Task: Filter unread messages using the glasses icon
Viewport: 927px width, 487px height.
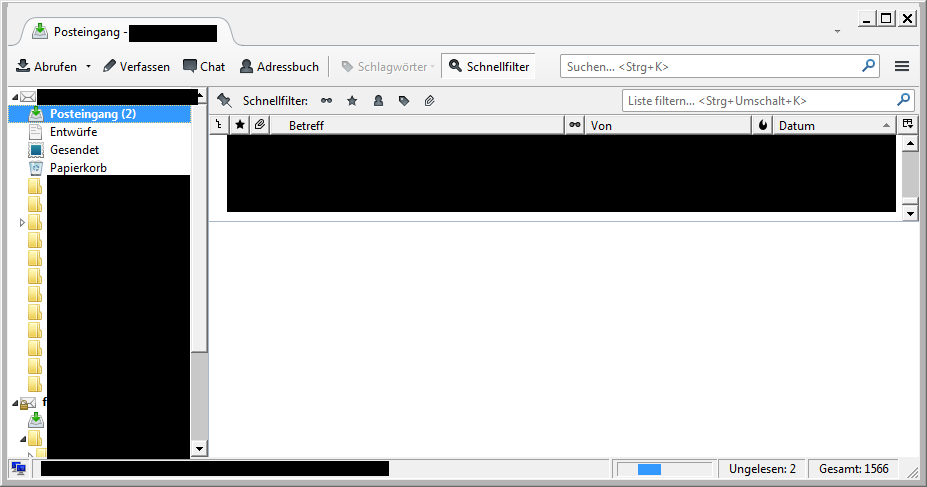Action: click(x=326, y=101)
